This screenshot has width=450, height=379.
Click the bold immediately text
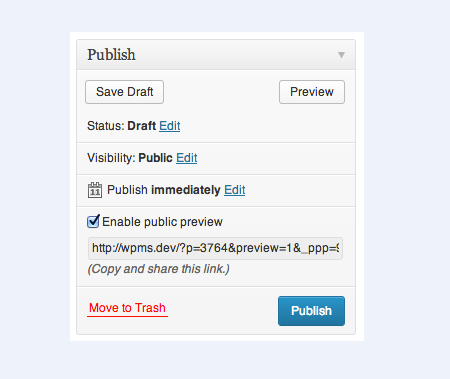tap(186, 190)
